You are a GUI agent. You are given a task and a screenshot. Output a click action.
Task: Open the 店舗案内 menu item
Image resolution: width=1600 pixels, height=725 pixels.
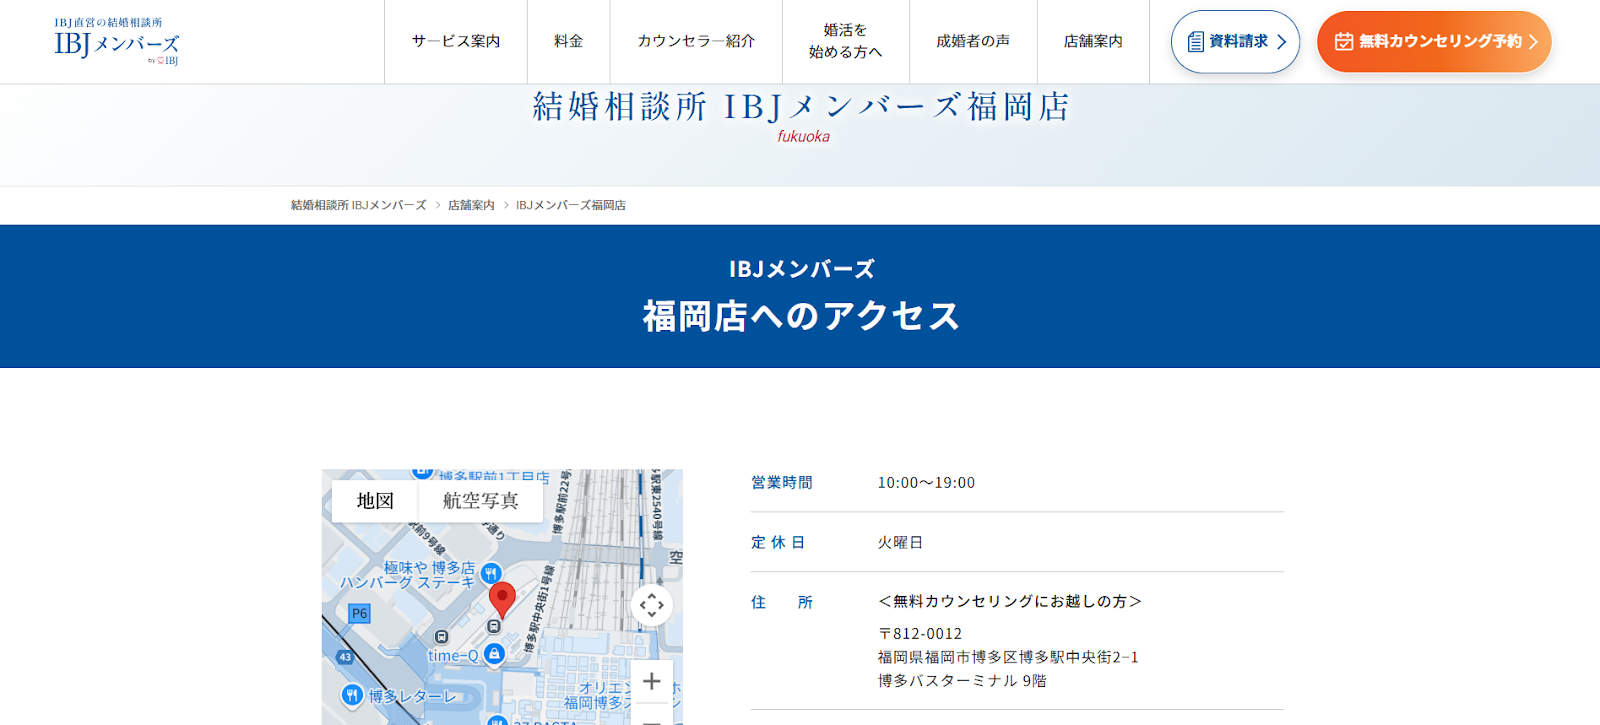[1093, 41]
